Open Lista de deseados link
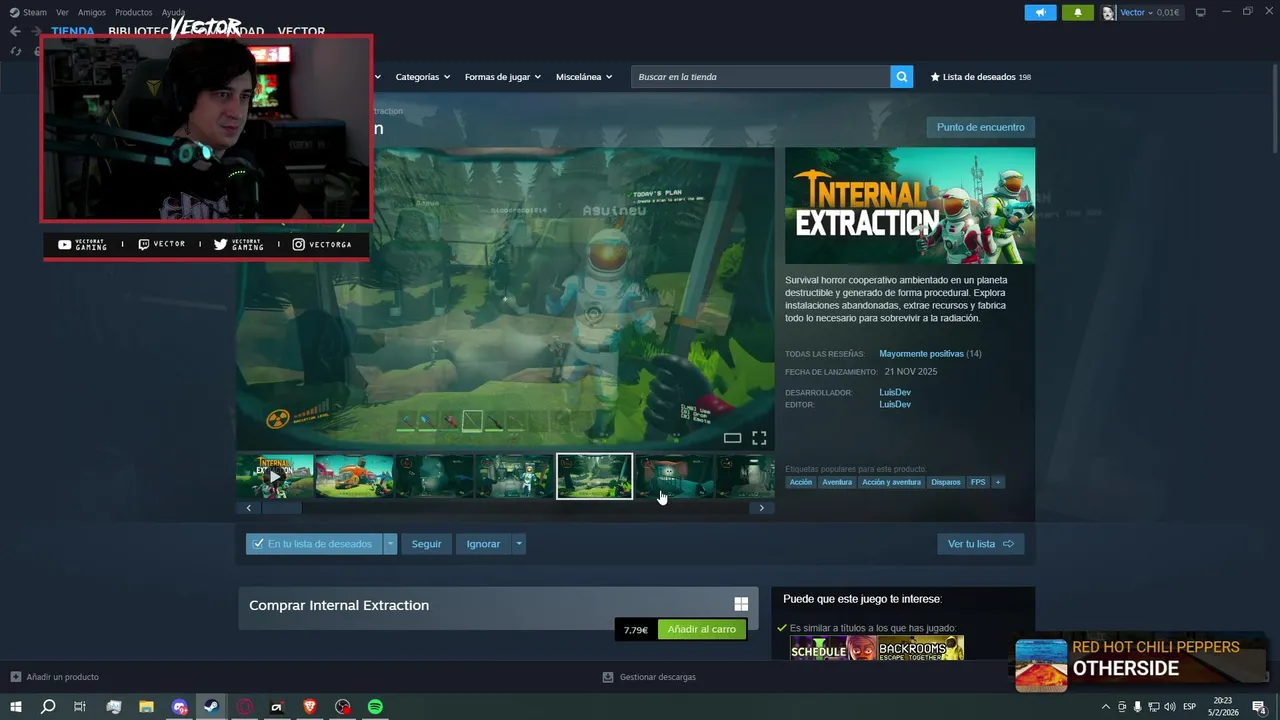 980,77
